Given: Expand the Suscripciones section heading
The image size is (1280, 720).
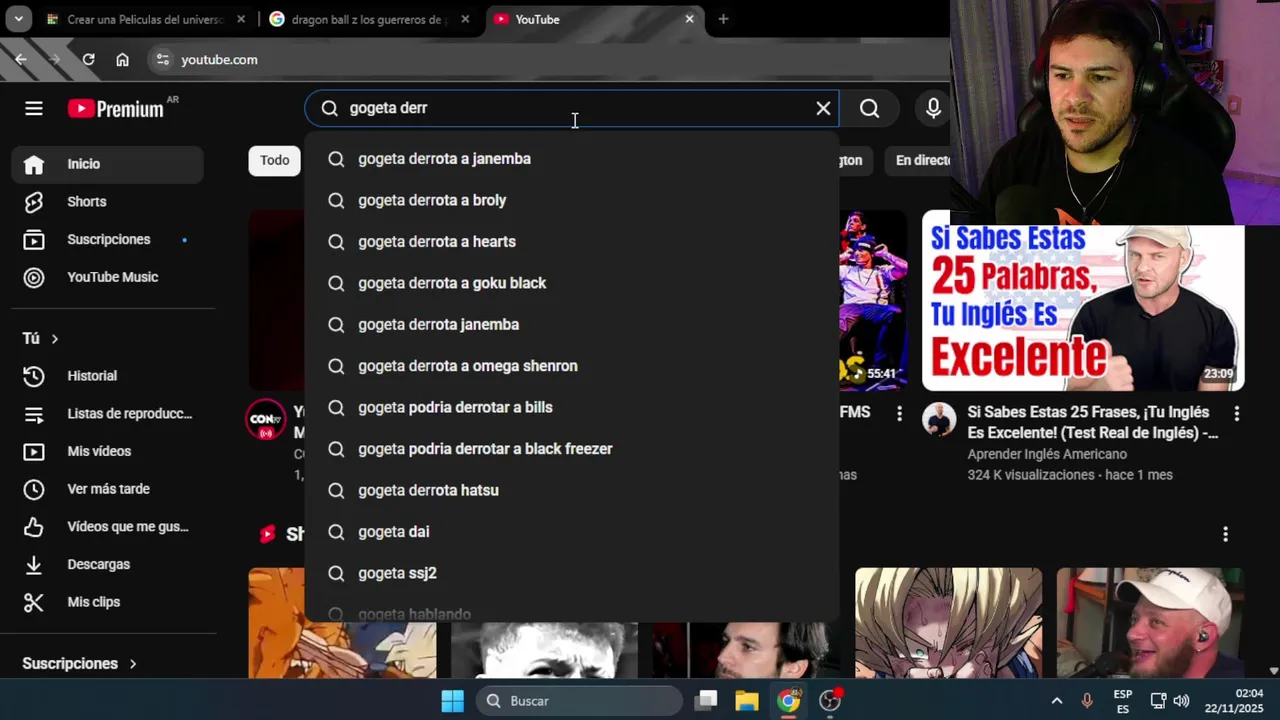Looking at the screenshot, I should [79, 664].
